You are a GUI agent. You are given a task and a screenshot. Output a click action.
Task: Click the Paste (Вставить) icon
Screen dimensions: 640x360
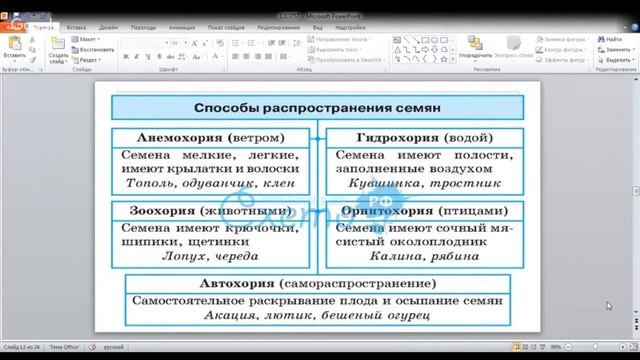click(x=14, y=44)
